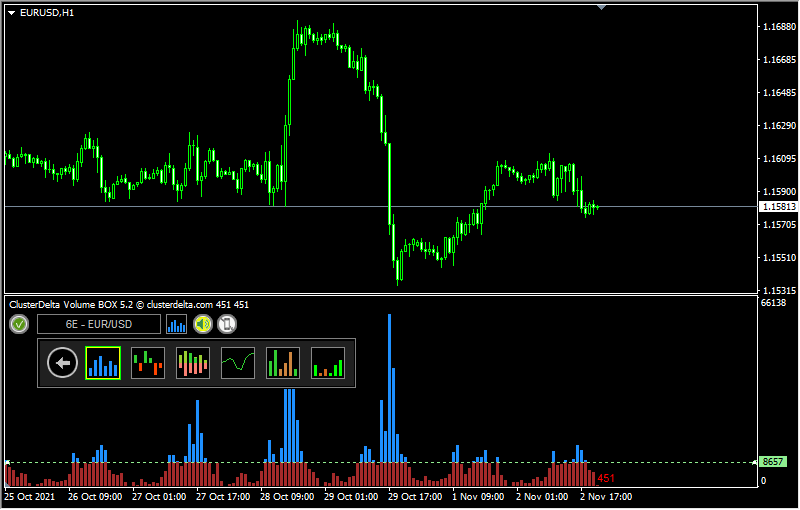Click the chart shift triangle marker at top
800x510 pixels.
click(601, 7)
